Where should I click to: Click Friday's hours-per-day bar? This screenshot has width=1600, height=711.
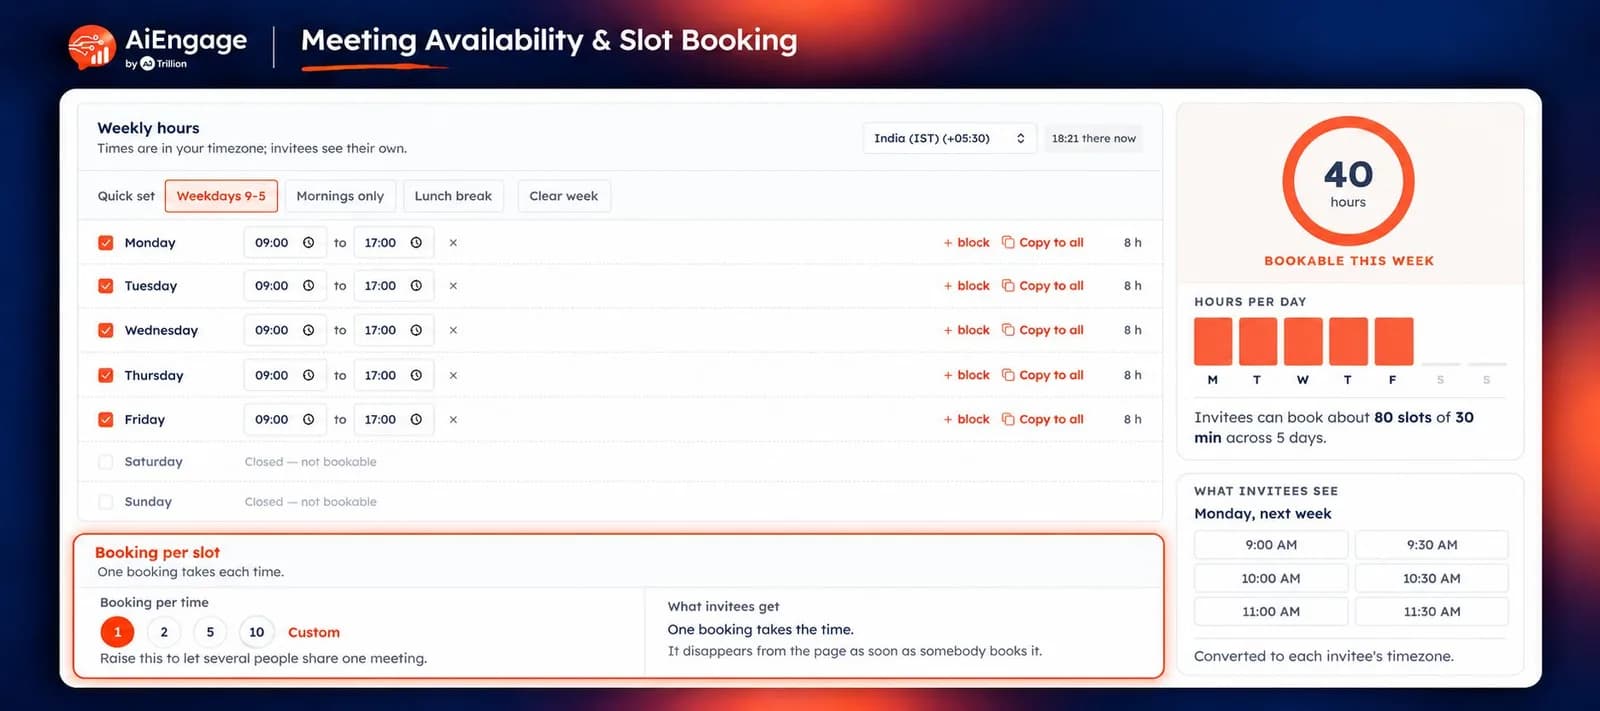[x=1394, y=341]
